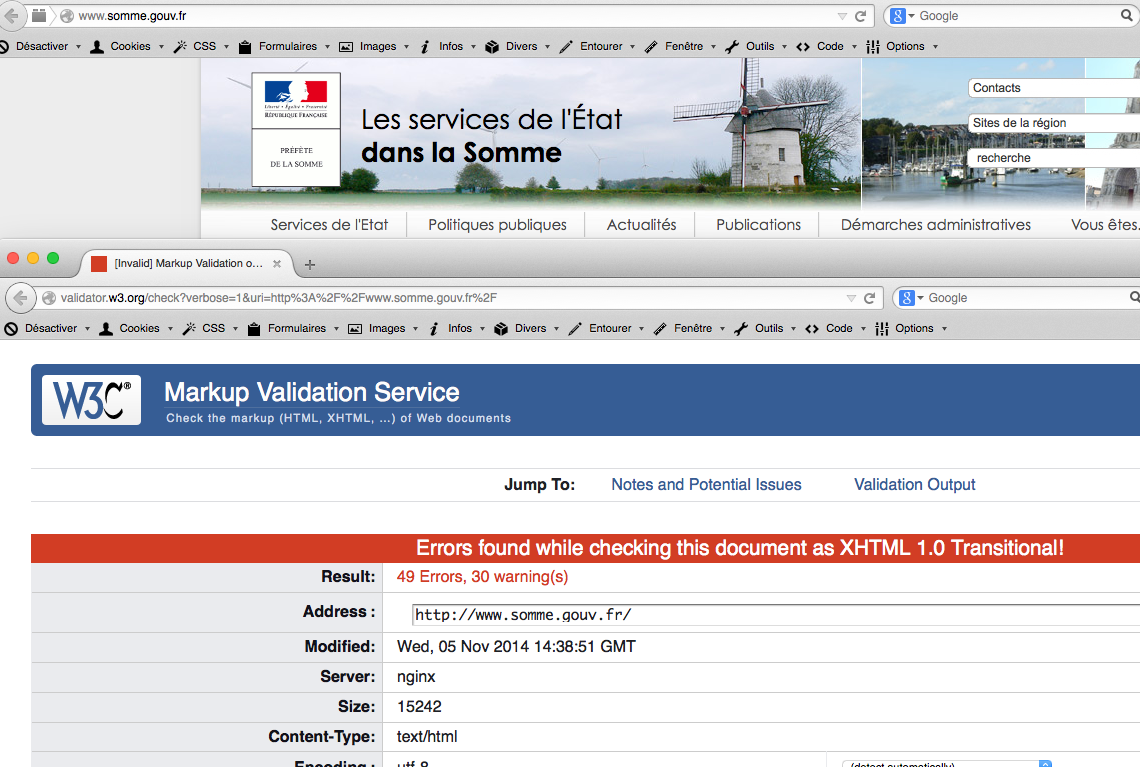Open URL history dropdown in validator address bar
Image resolution: width=1140 pixels, height=767 pixels.
851,298
